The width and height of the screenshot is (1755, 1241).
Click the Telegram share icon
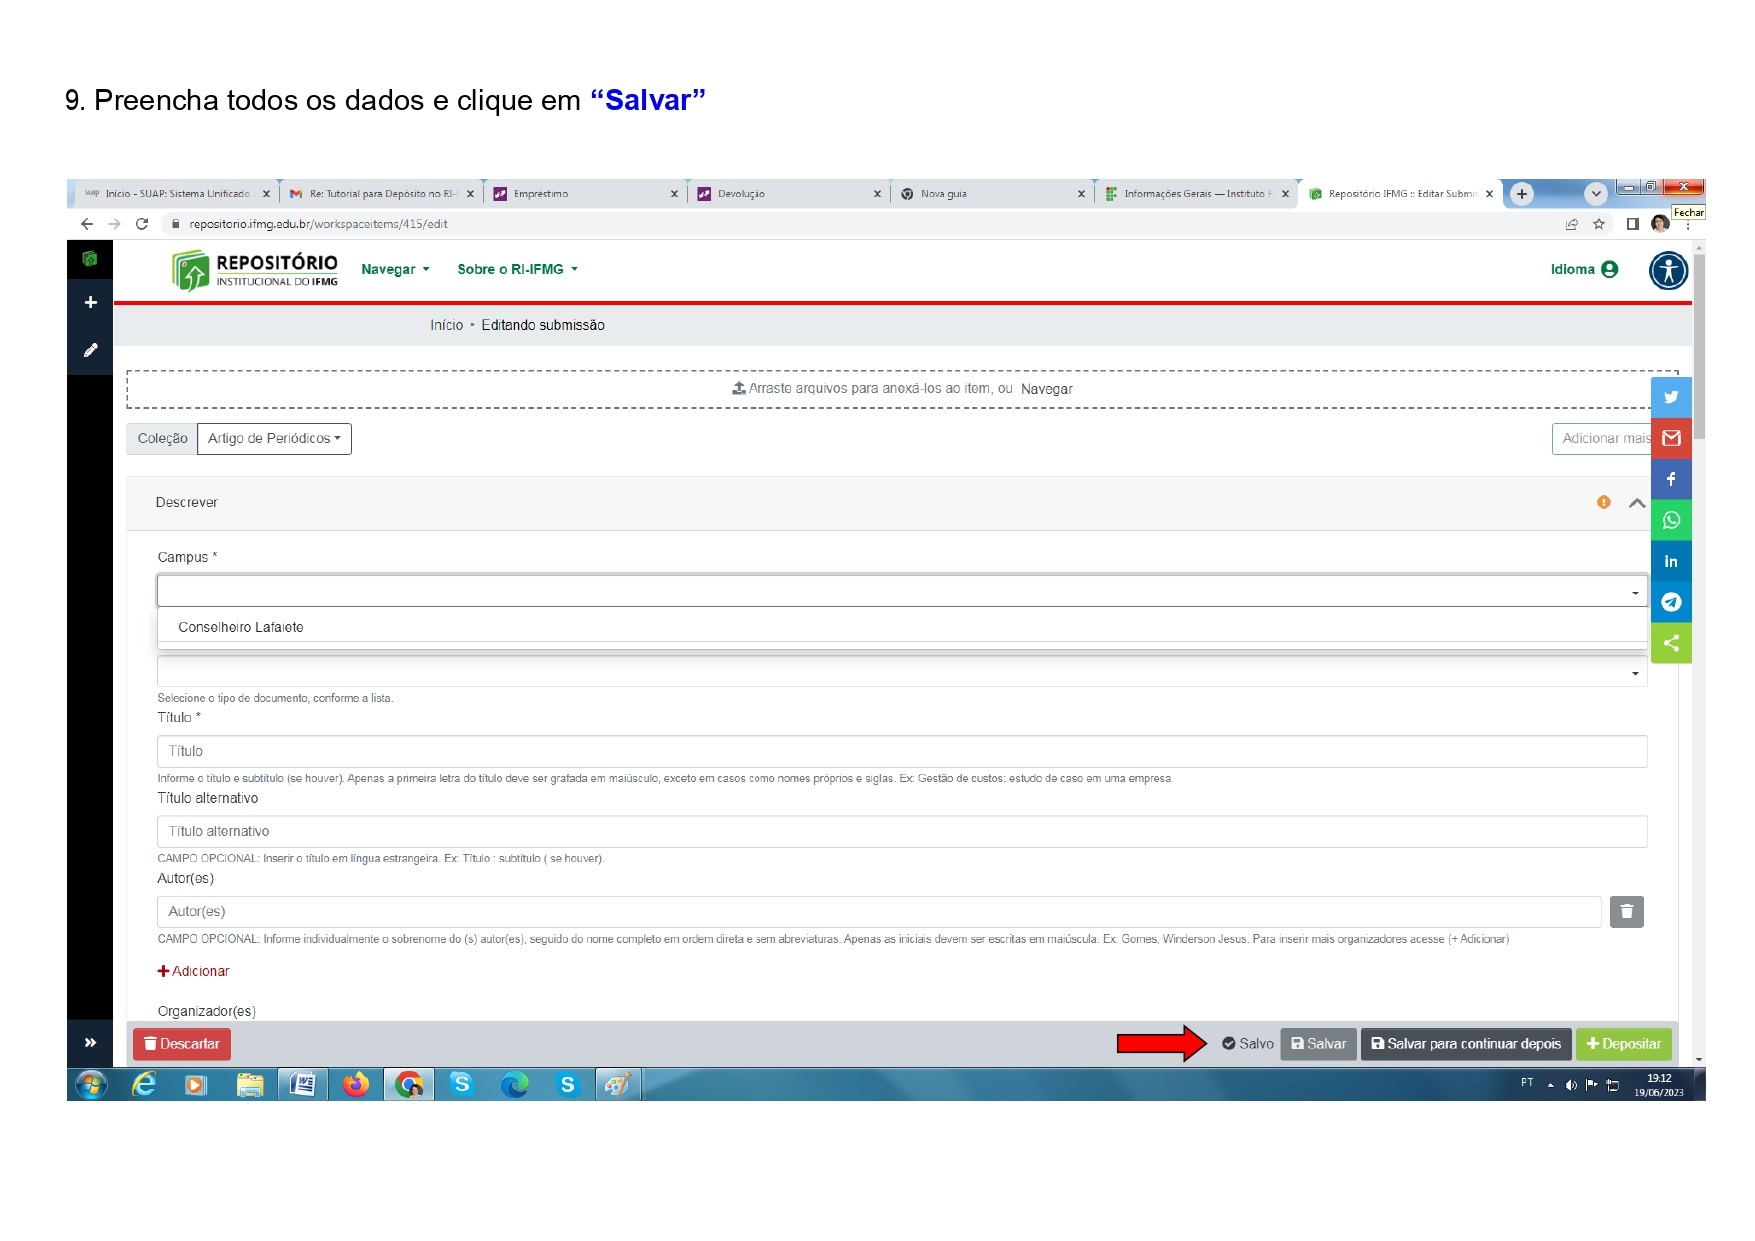[1670, 602]
